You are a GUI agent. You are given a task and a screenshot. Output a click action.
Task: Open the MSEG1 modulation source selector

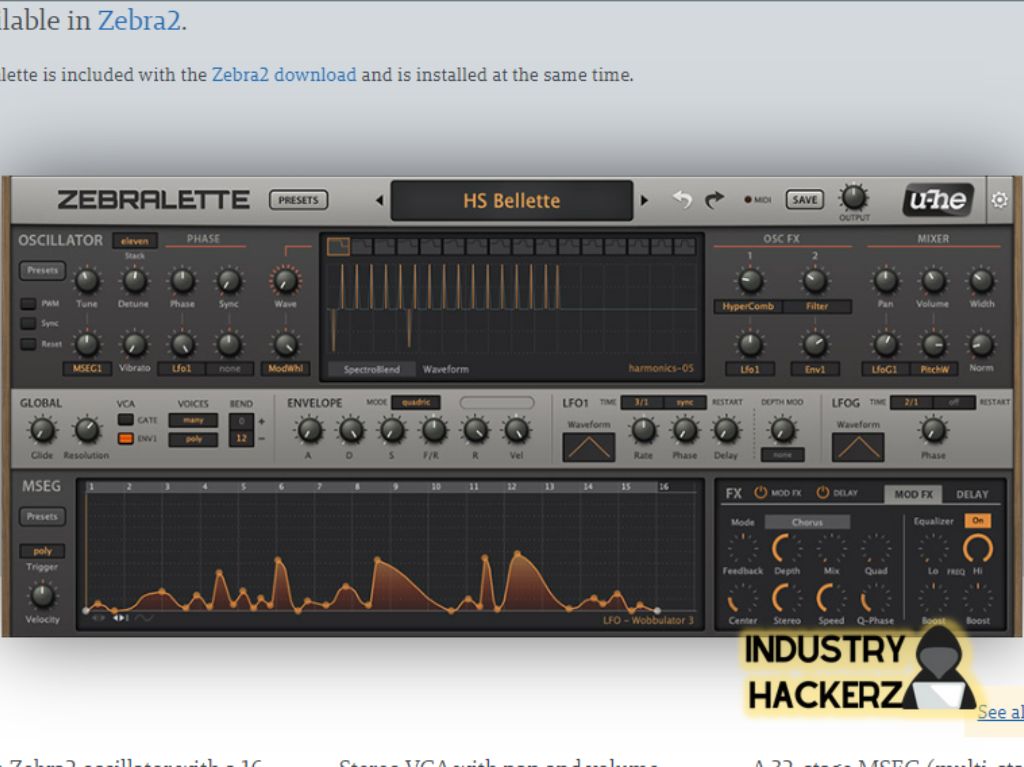pos(87,368)
